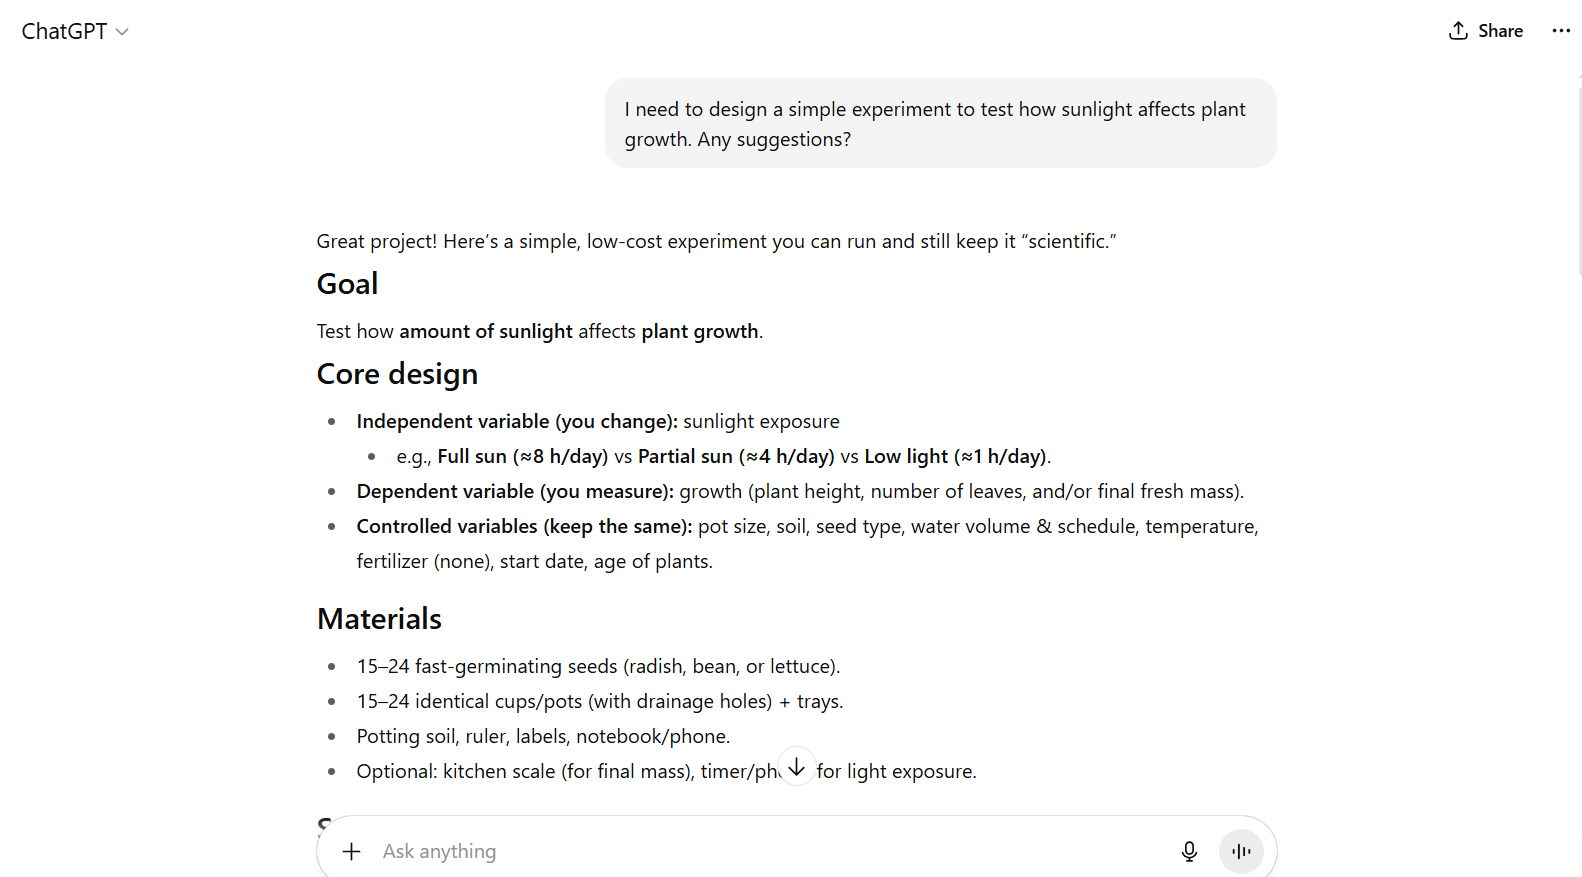Click the Potting soil, ruler, labels line
The image size is (1582, 877).
click(543, 737)
